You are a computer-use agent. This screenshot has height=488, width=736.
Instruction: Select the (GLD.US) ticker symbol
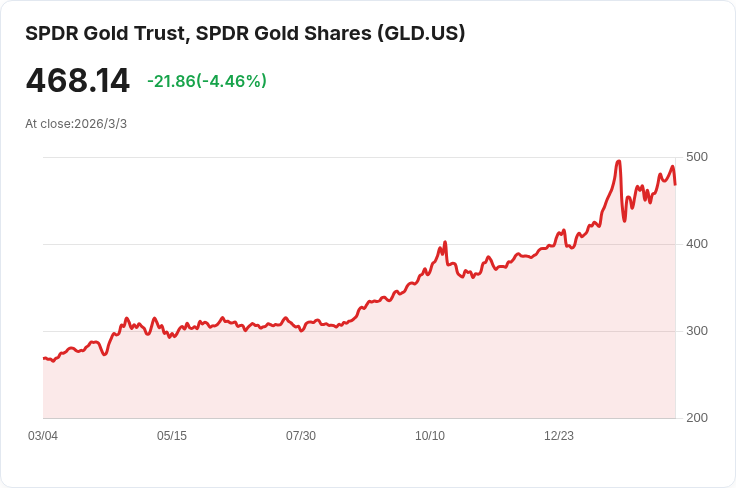click(420, 33)
